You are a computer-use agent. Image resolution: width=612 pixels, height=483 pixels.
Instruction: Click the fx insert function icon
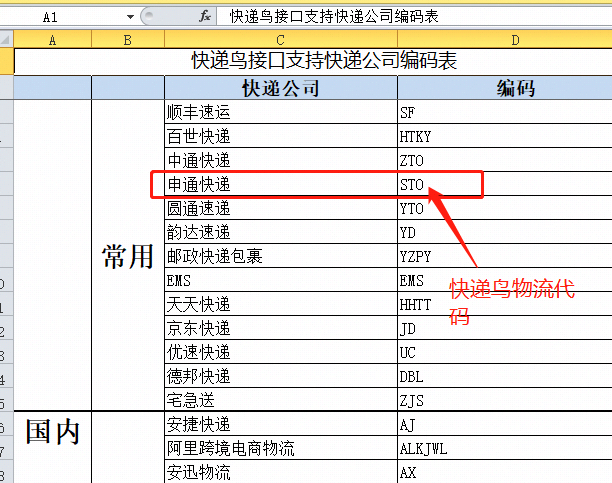tap(205, 16)
